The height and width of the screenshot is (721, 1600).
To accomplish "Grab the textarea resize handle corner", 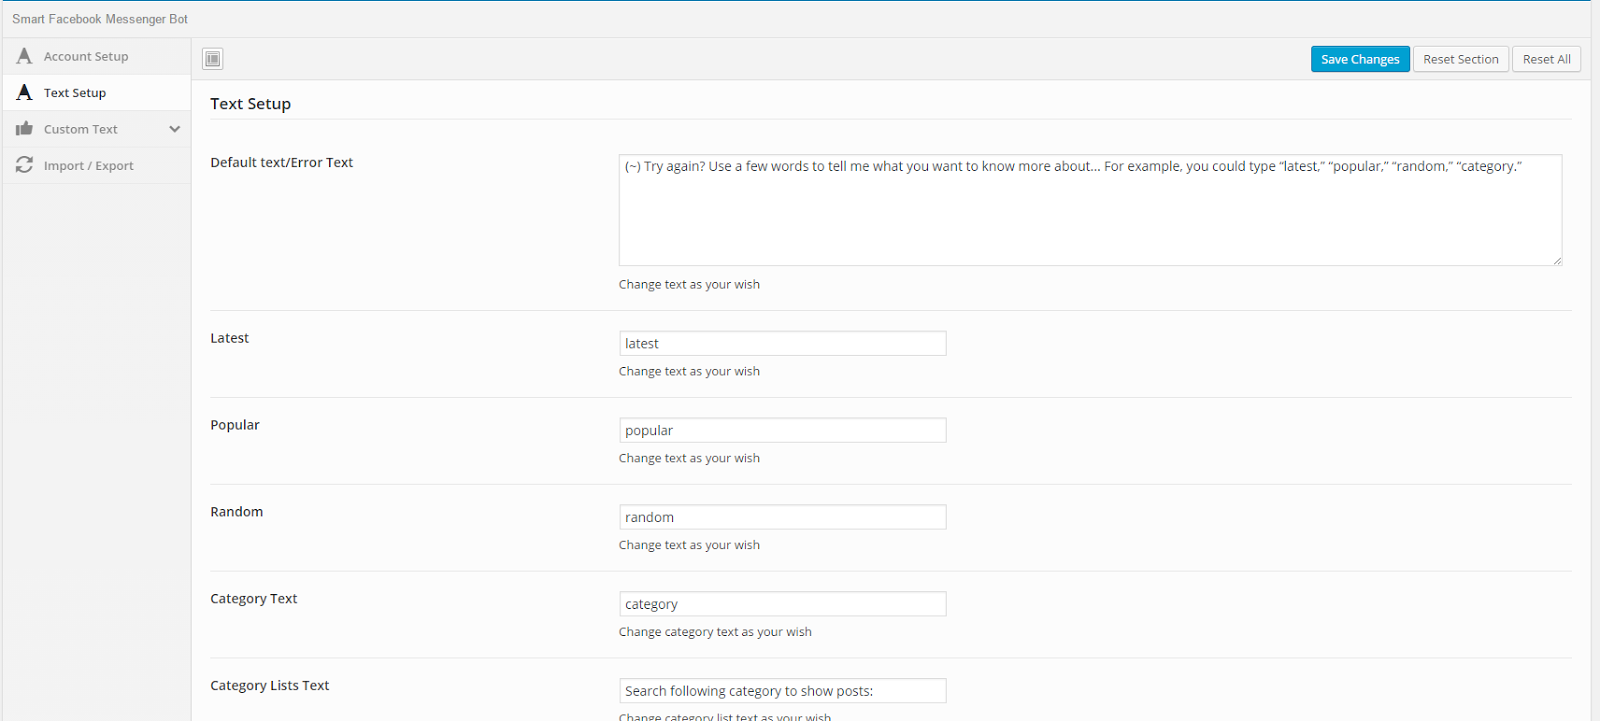I will click(1557, 261).
